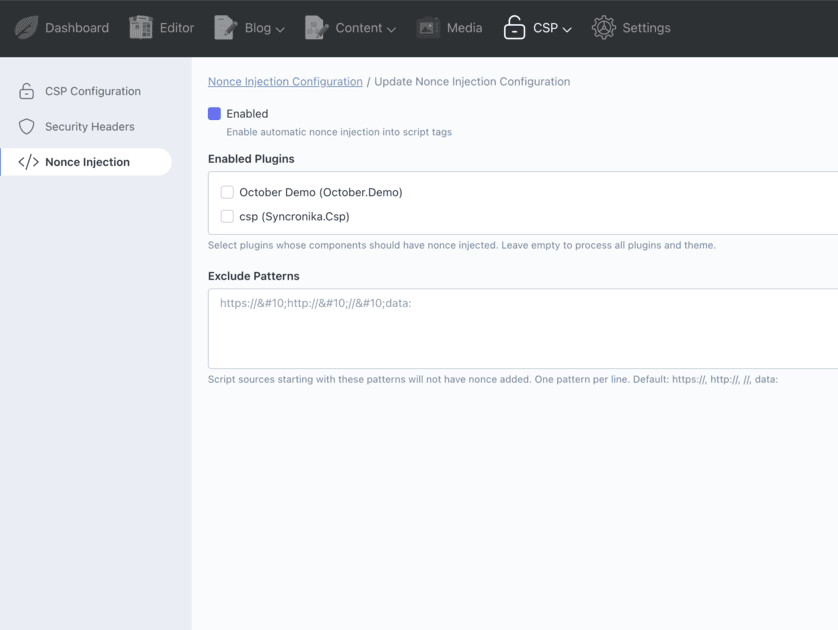Image resolution: width=838 pixels, height=630 pixels.
Task: Check the csp (Syncronika.Csp) plugin checkbox
Action: click(227, 216)
